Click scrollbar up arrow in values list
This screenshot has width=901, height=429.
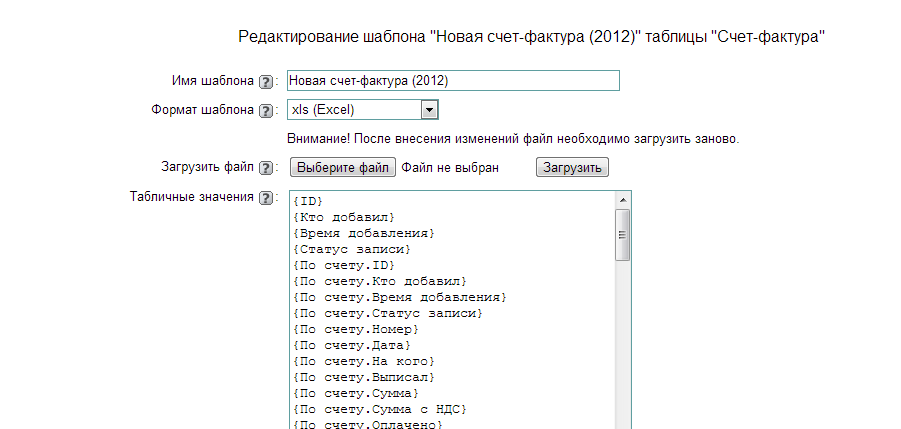[x=622, y=199]
